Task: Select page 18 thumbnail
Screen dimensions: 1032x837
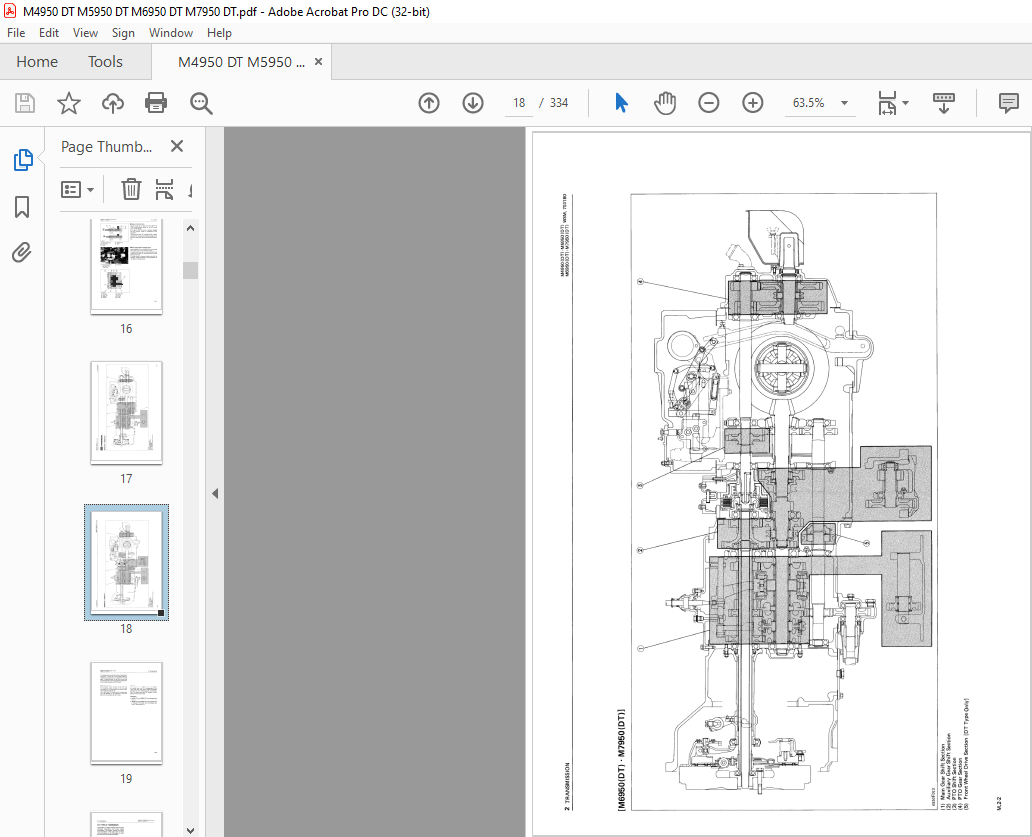Action: click(126, 562)
